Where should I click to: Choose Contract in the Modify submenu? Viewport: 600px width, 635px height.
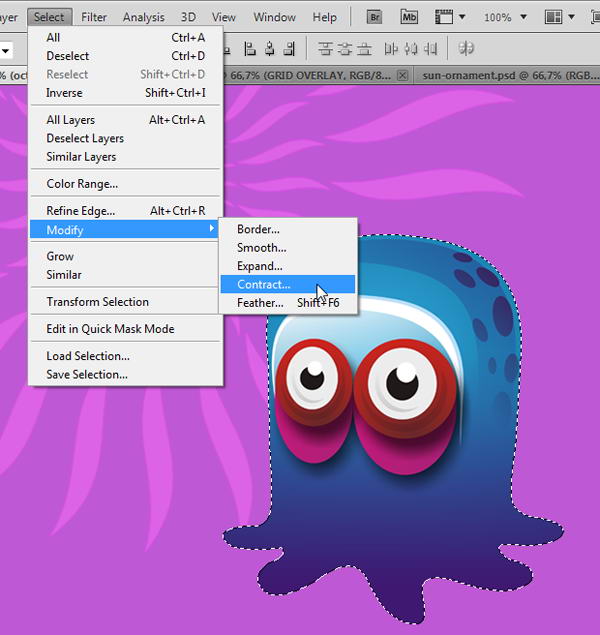(x=288, y=284)
